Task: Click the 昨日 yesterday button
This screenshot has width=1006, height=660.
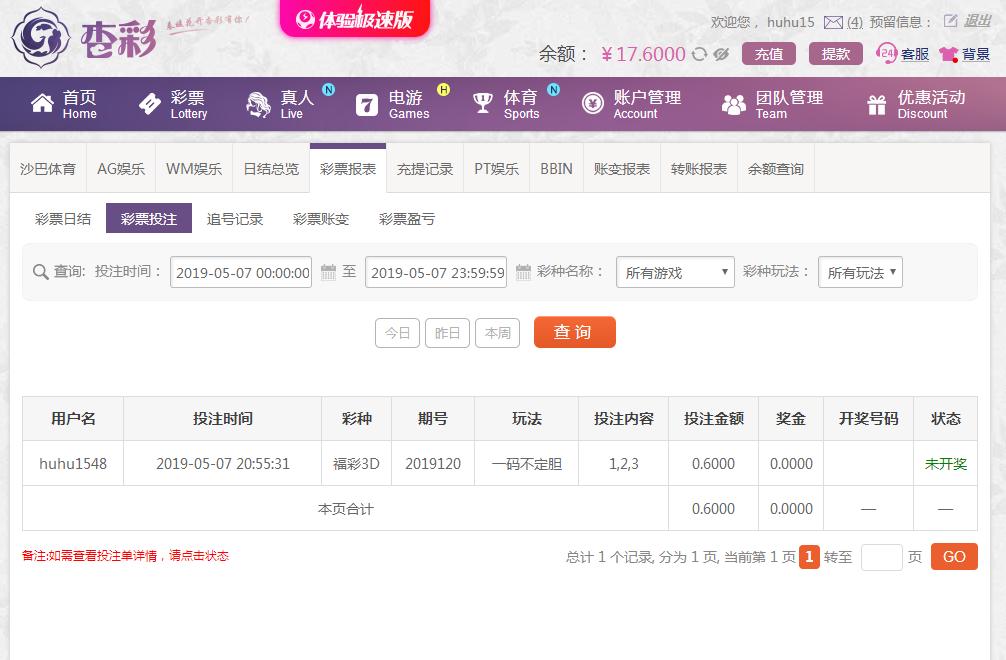Action: coord(447,333)
